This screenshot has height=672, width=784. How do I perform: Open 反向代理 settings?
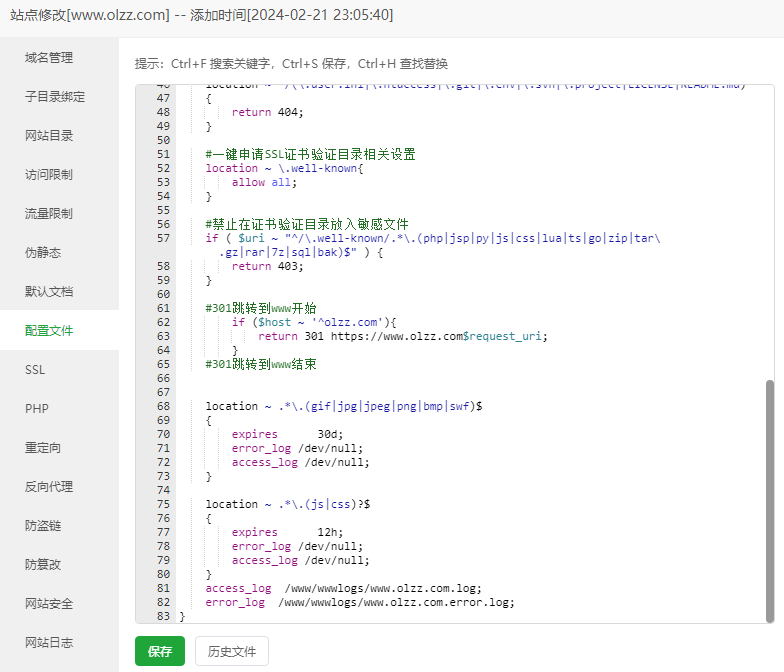coord(49,486)
